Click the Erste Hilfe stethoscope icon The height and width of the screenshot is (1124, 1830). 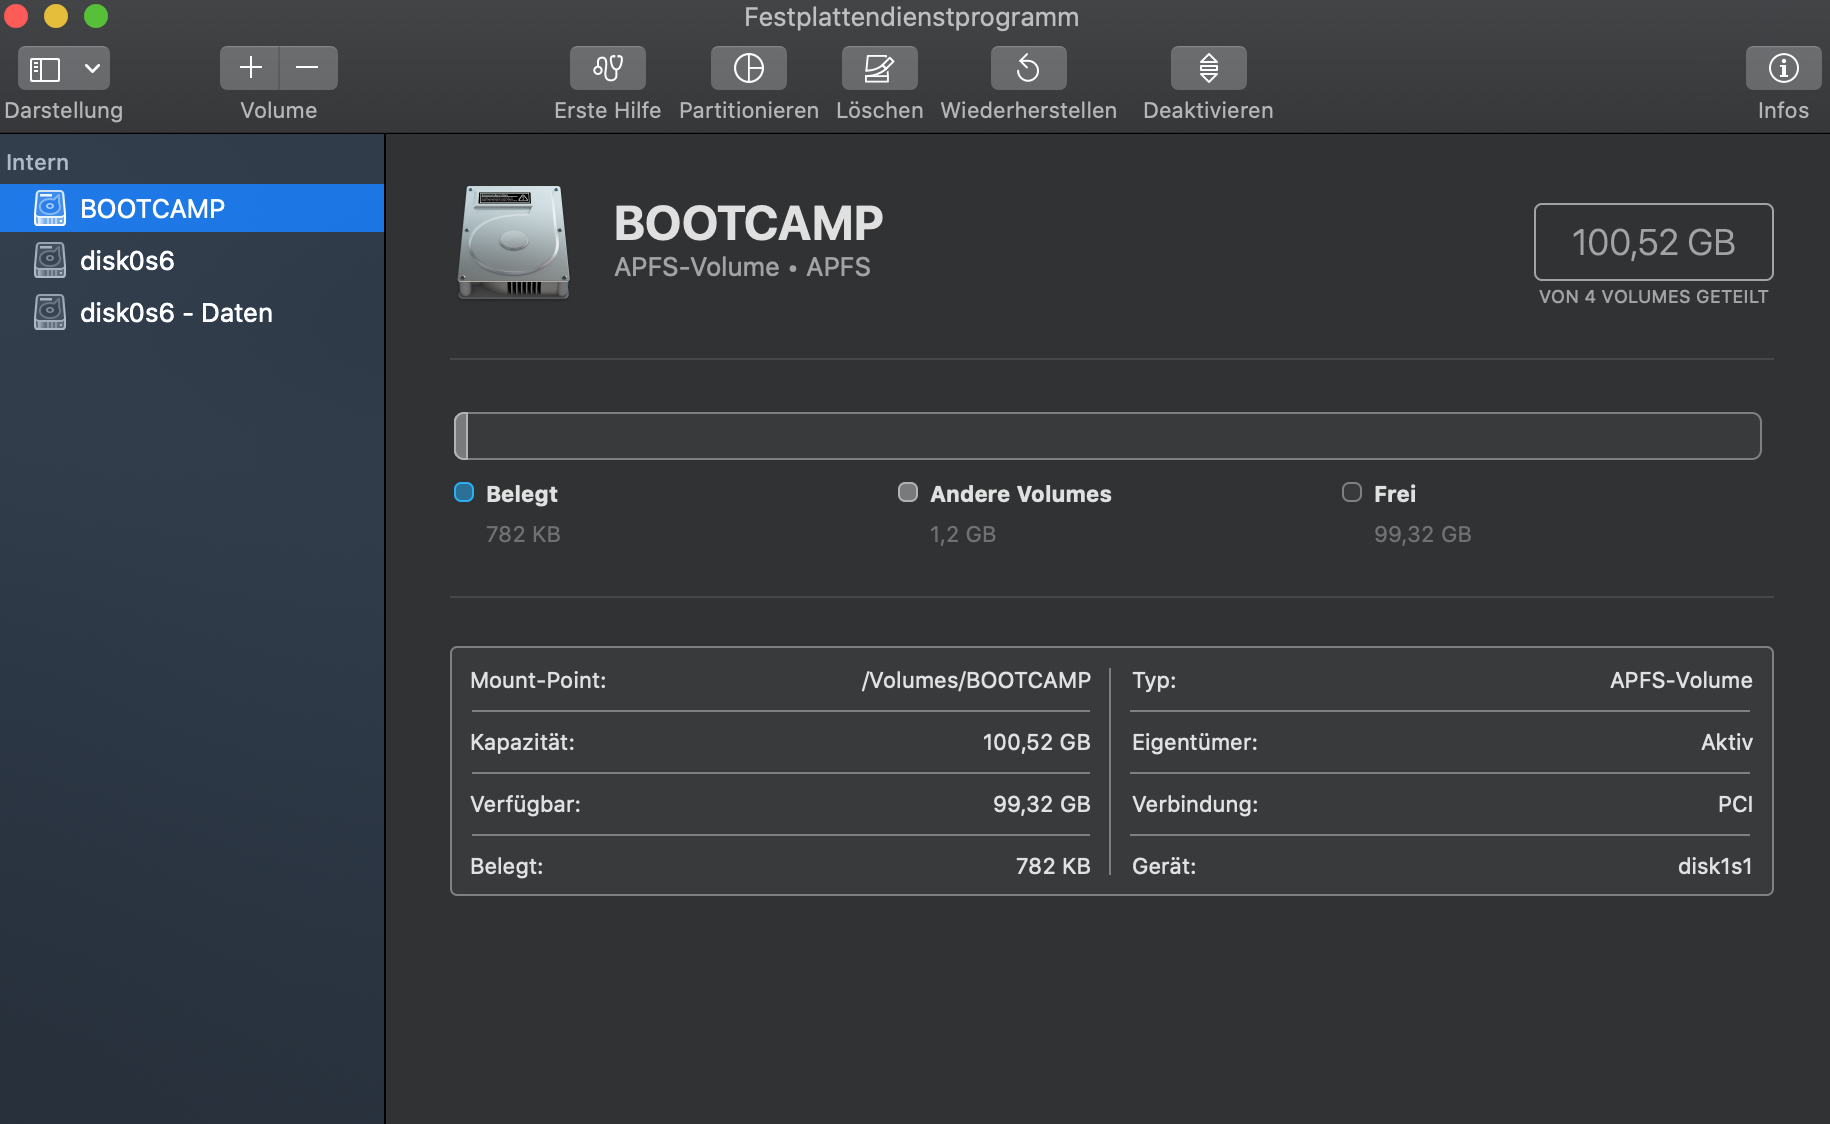tap(607, 68)
